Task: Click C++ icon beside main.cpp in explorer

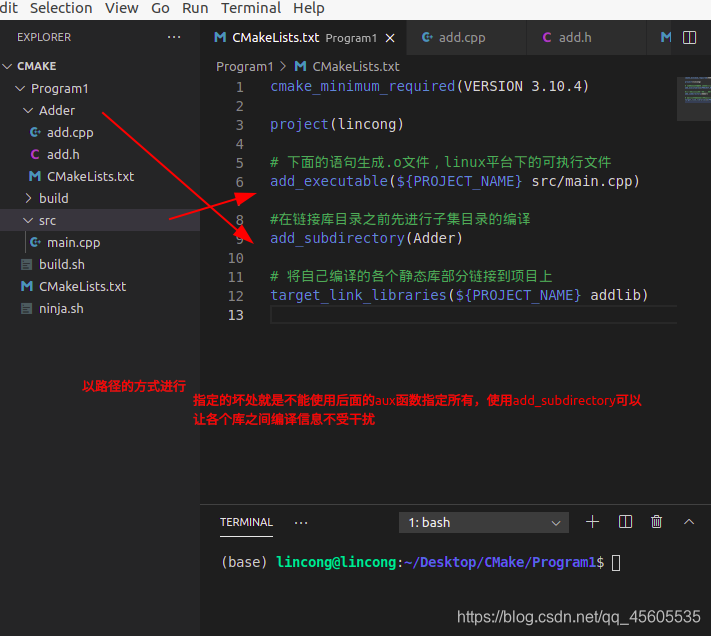Action: pos(35,243)
